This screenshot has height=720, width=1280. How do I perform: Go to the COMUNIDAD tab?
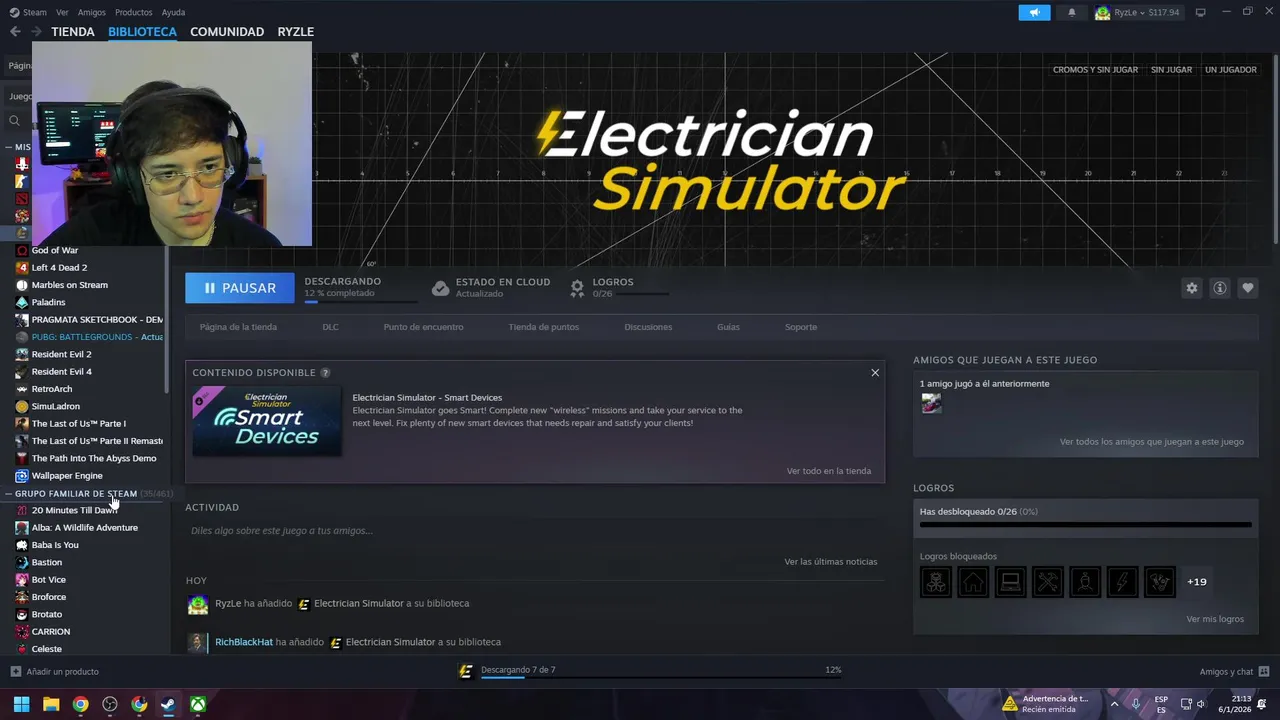[227, 32]
